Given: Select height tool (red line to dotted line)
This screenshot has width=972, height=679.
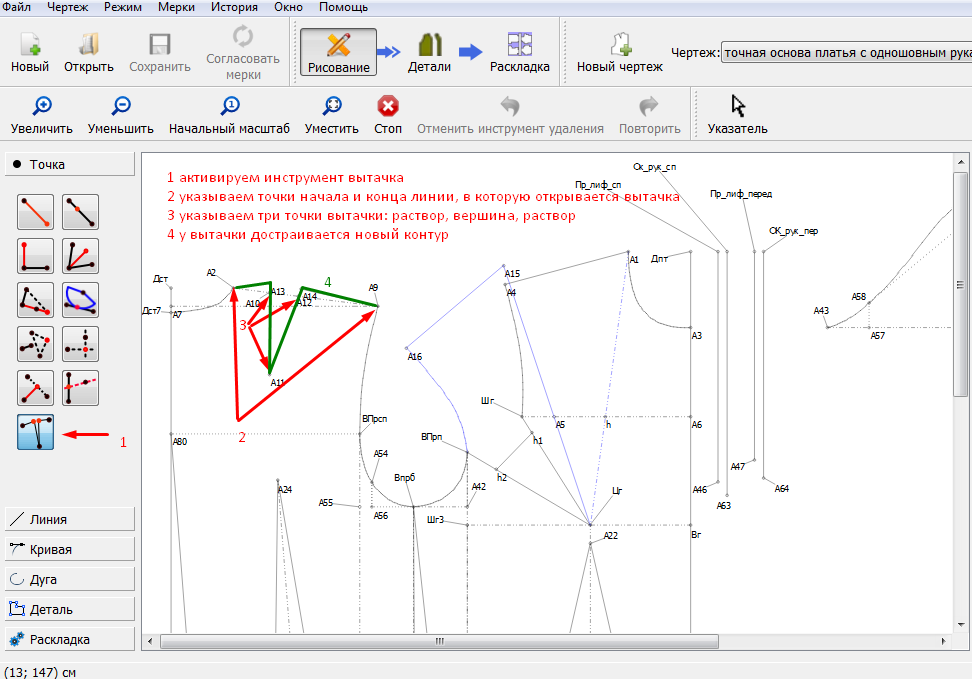Looking at the screenshot, I should coord(35,388).
